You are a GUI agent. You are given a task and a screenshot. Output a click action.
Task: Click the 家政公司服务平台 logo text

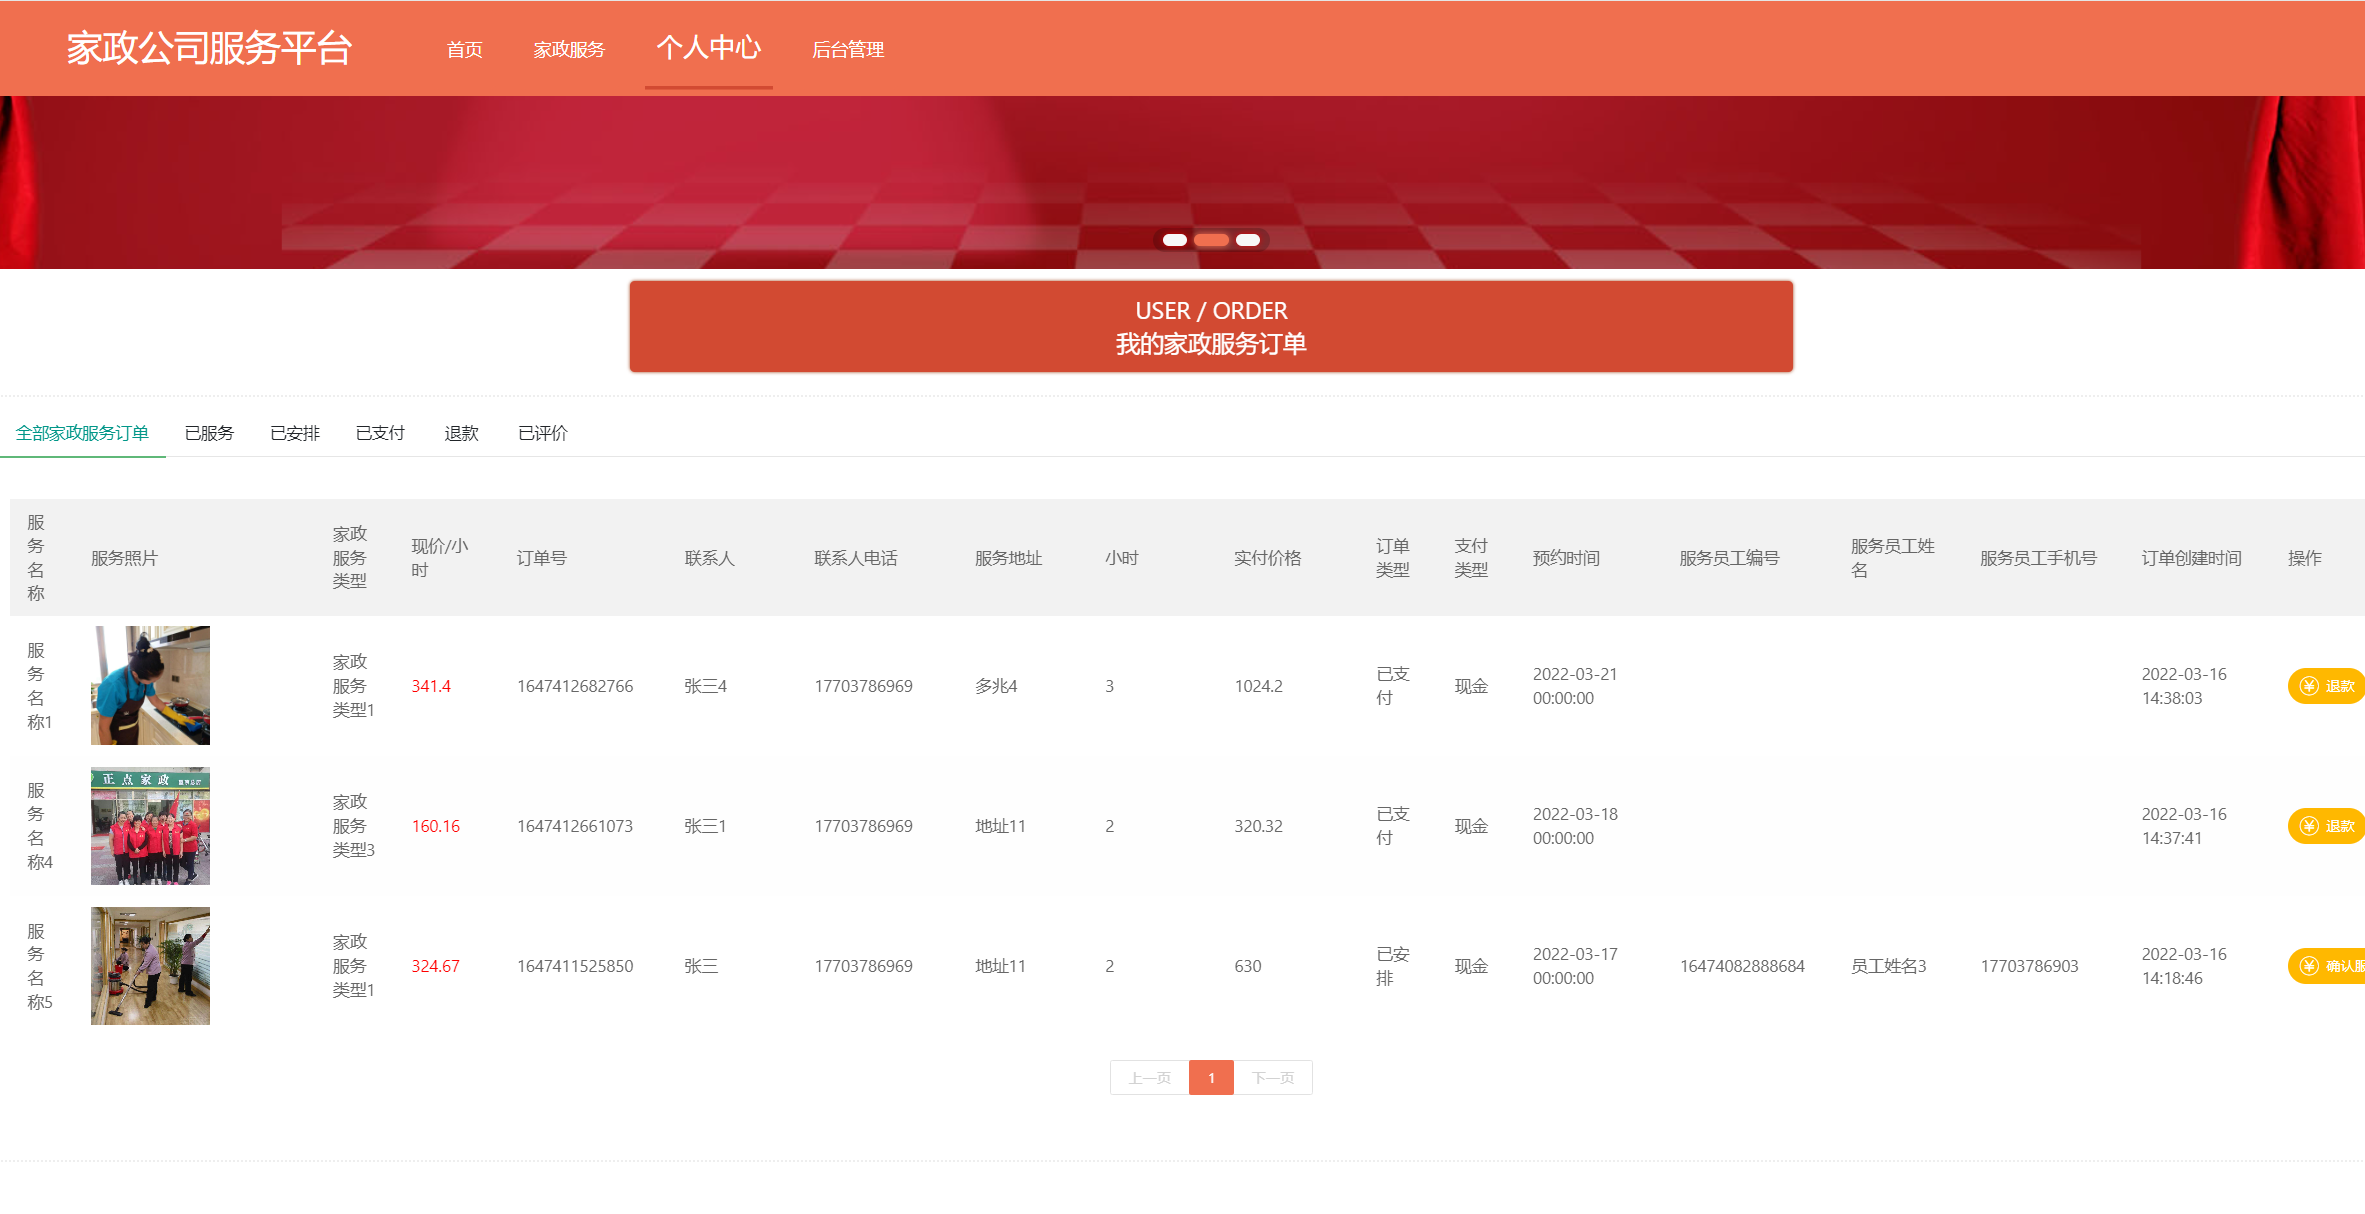207,47
